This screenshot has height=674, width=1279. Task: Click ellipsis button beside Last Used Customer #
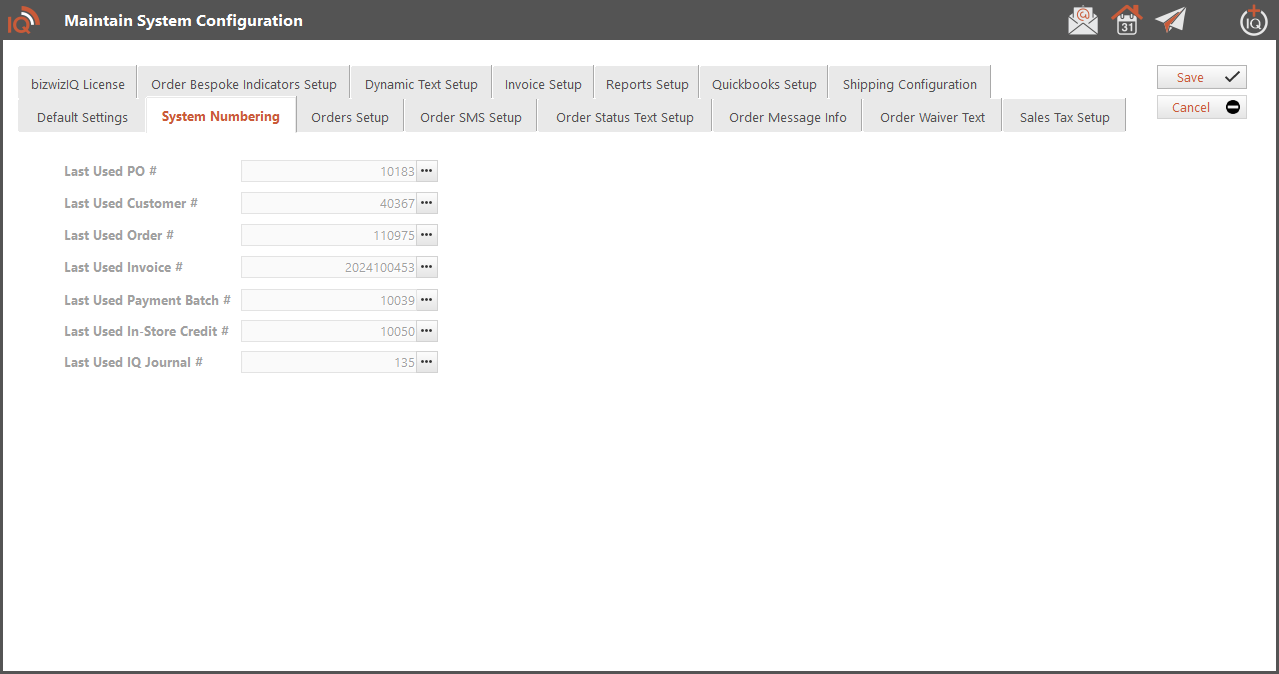point(427,203)
